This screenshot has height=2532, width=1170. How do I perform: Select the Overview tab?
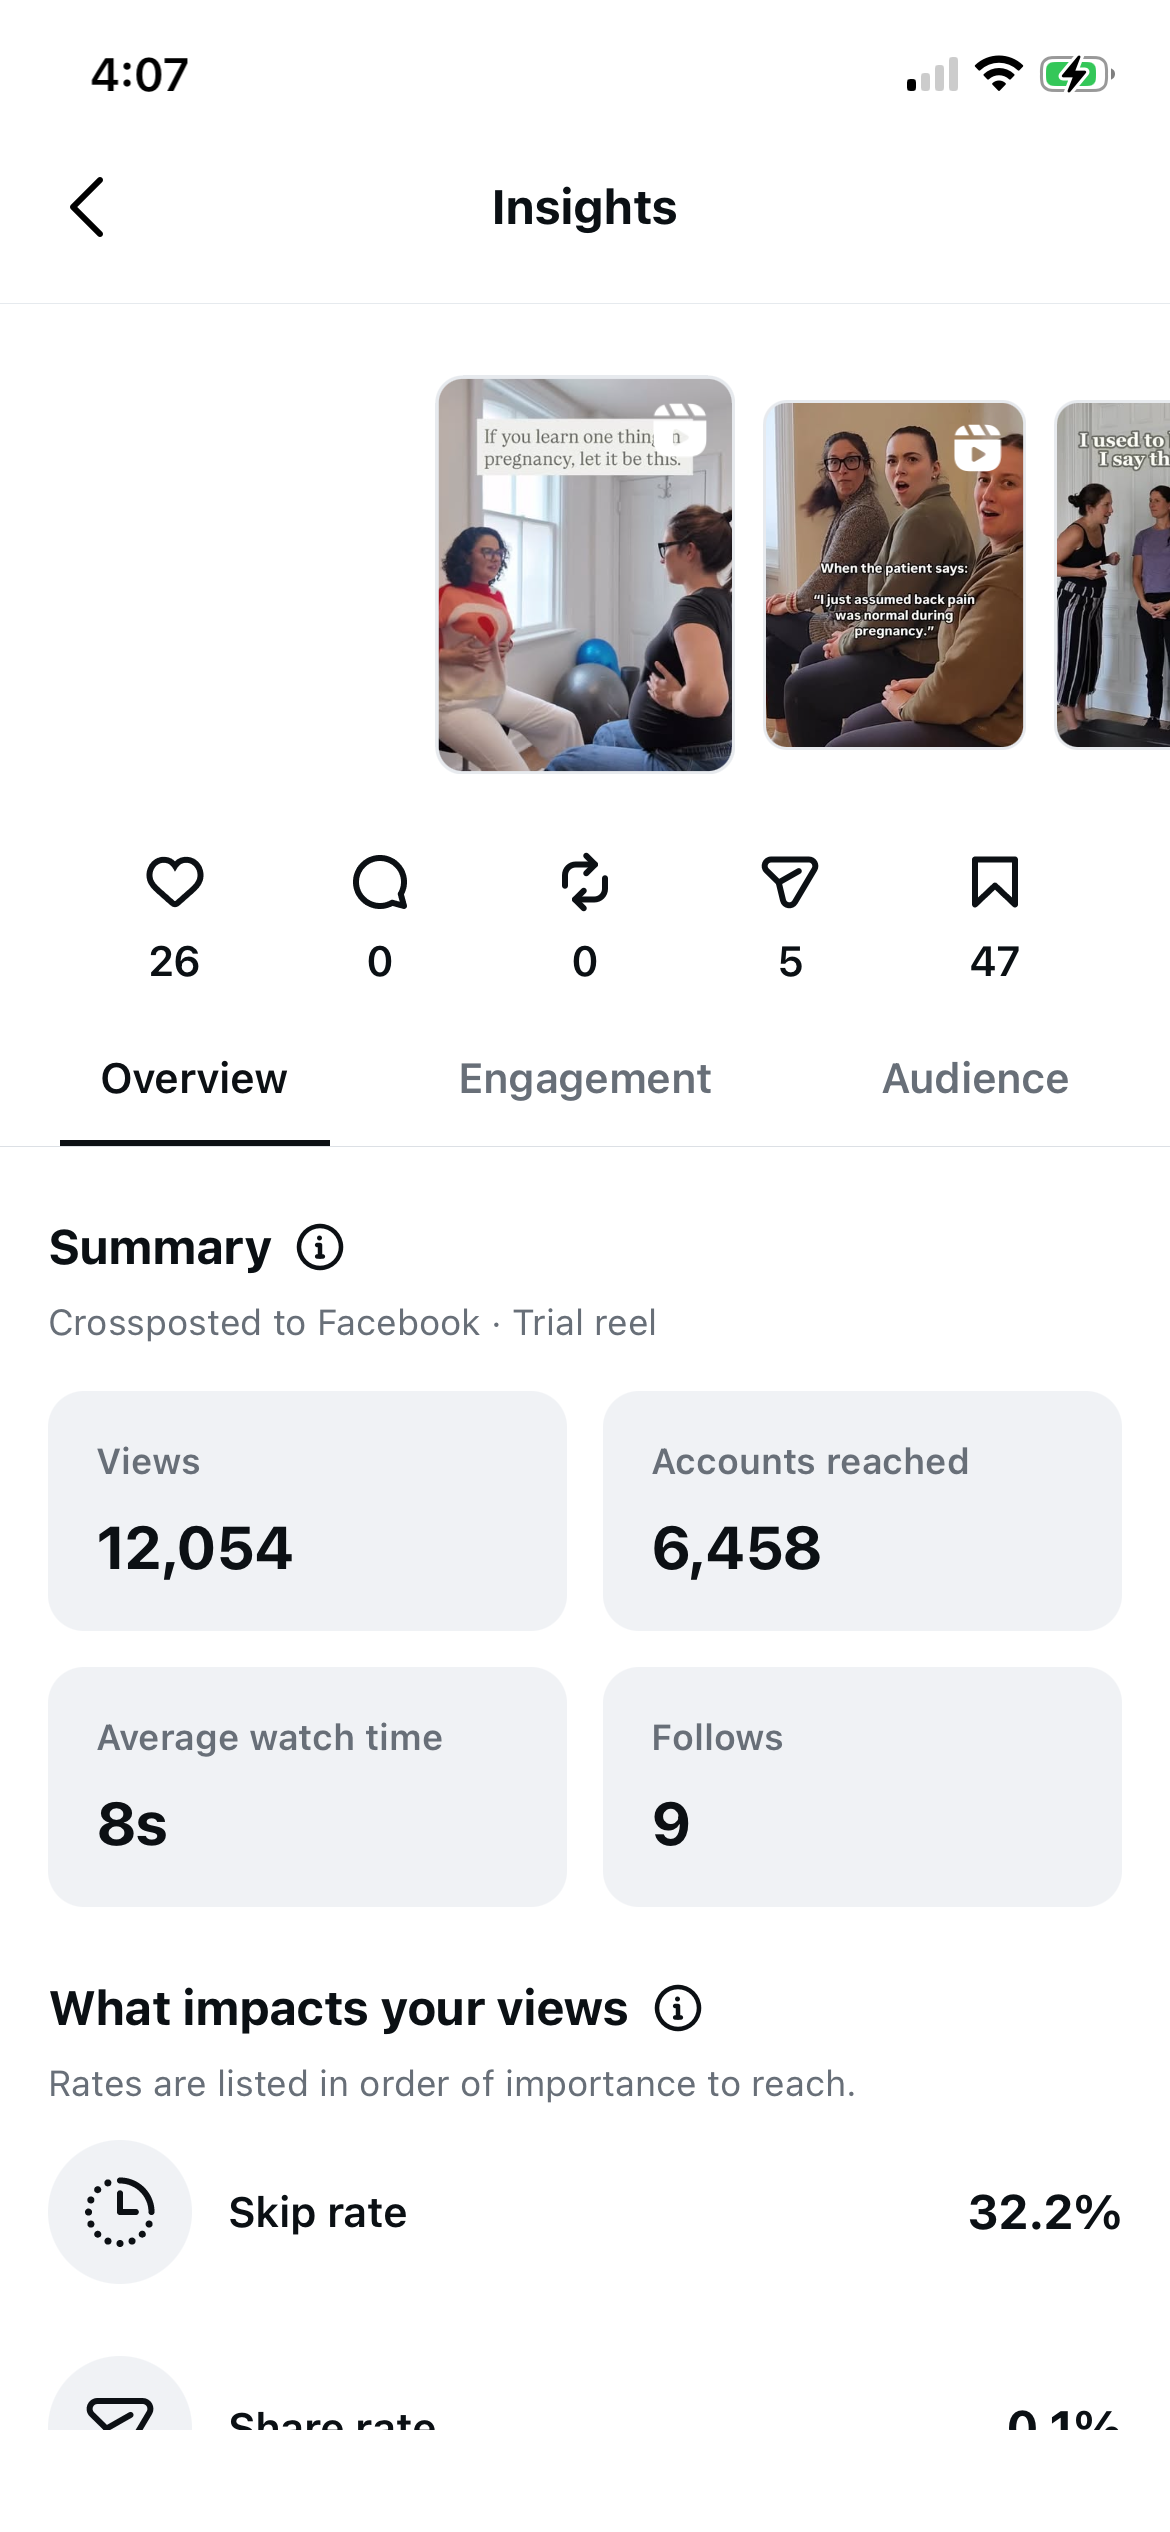194,1079
